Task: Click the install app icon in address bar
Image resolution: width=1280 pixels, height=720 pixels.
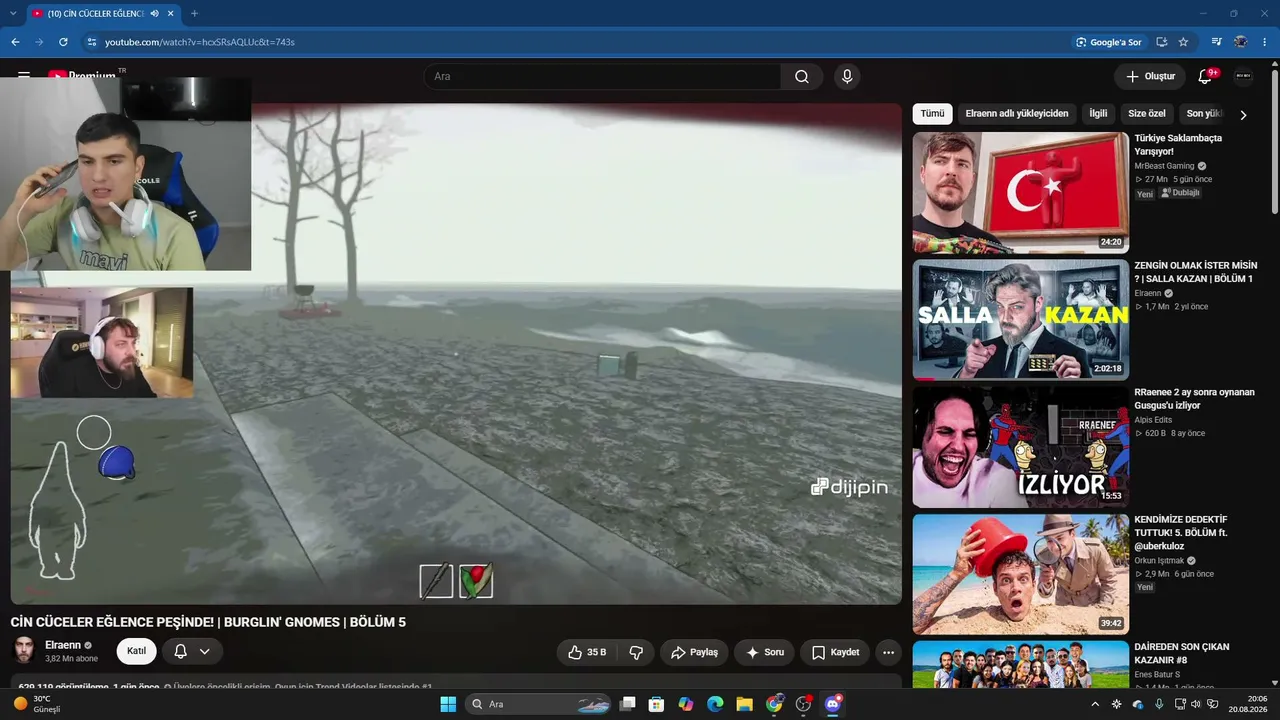Action: tap(1162, 42)
